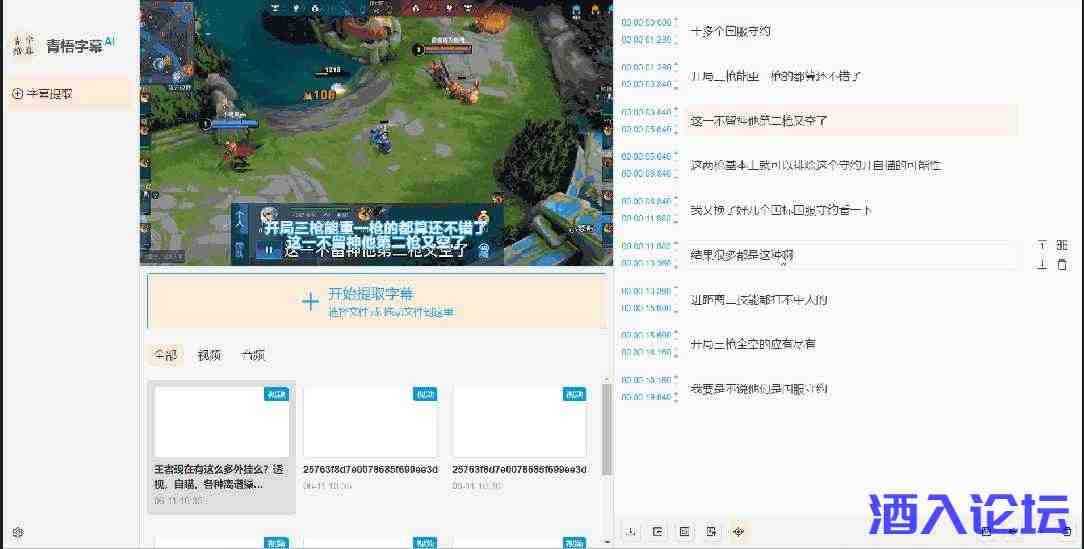The width and height of the screenshot is (1084, 549).
Task: Increase start time of the first subtitle row
Action: coord(676,18)
